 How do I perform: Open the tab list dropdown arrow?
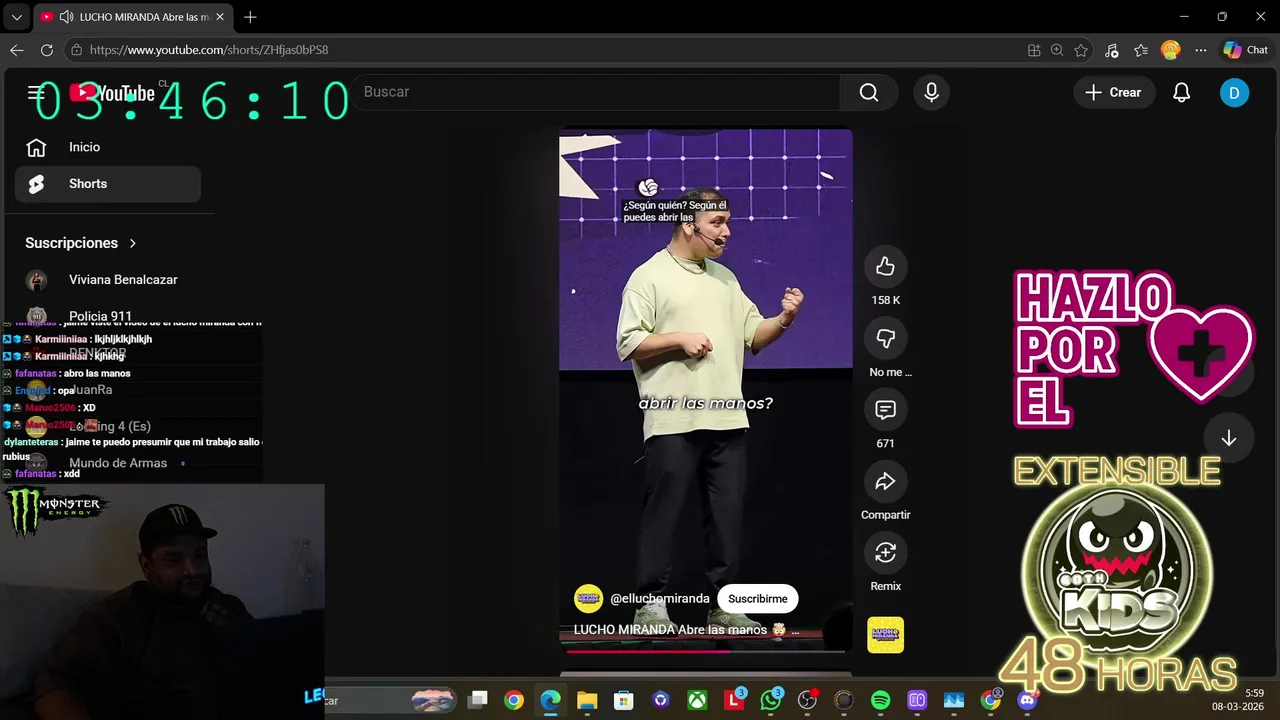pos(16,17)
